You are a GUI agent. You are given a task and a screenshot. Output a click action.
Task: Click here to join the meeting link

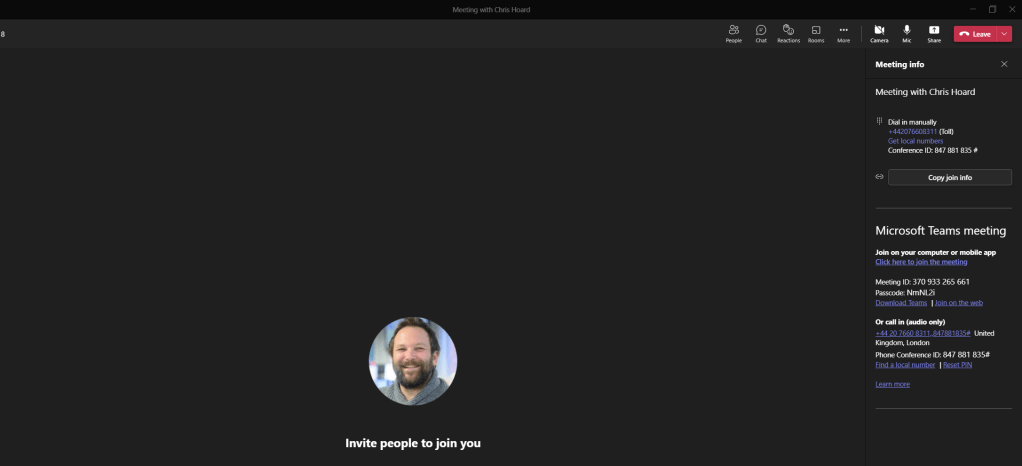coord(921,262)
